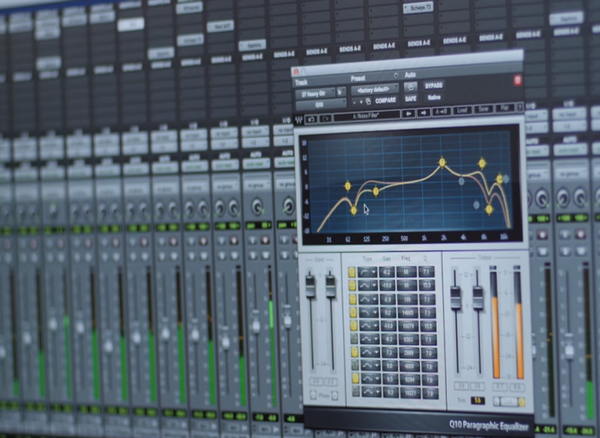The image size is (600, 438).
Task: Click the Undo arrow in the Waves toolbar
Action: [311, 119]
